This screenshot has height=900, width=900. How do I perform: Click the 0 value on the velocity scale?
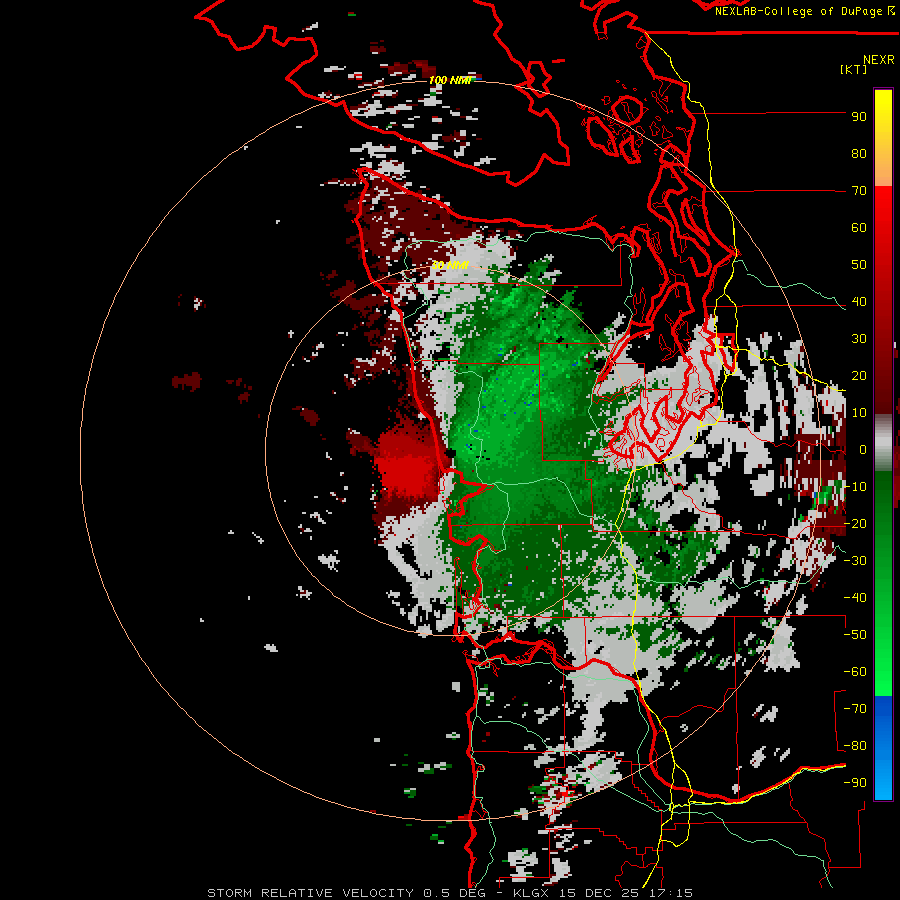tap(863, 449)
